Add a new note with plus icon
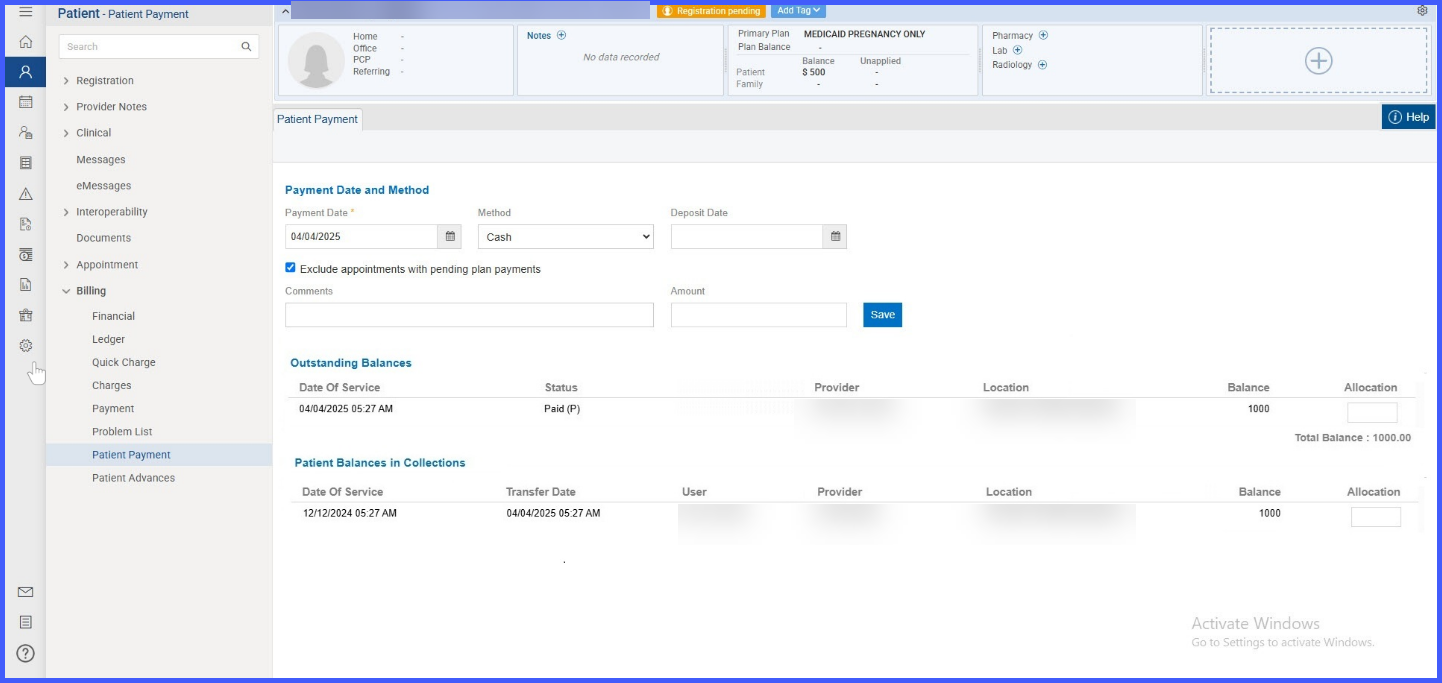 click(561, 35)
